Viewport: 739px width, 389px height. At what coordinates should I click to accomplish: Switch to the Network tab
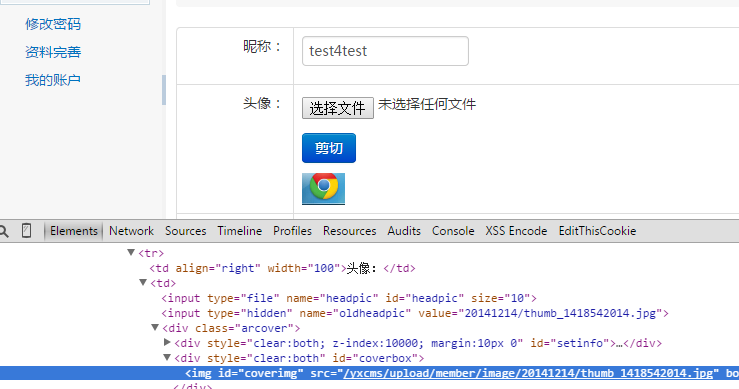131,231
